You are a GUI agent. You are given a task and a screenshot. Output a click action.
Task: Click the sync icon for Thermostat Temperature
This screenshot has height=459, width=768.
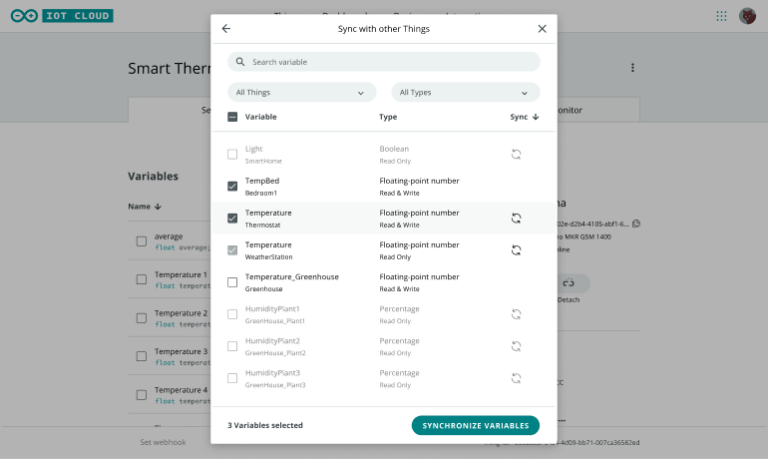coord(516,218)
